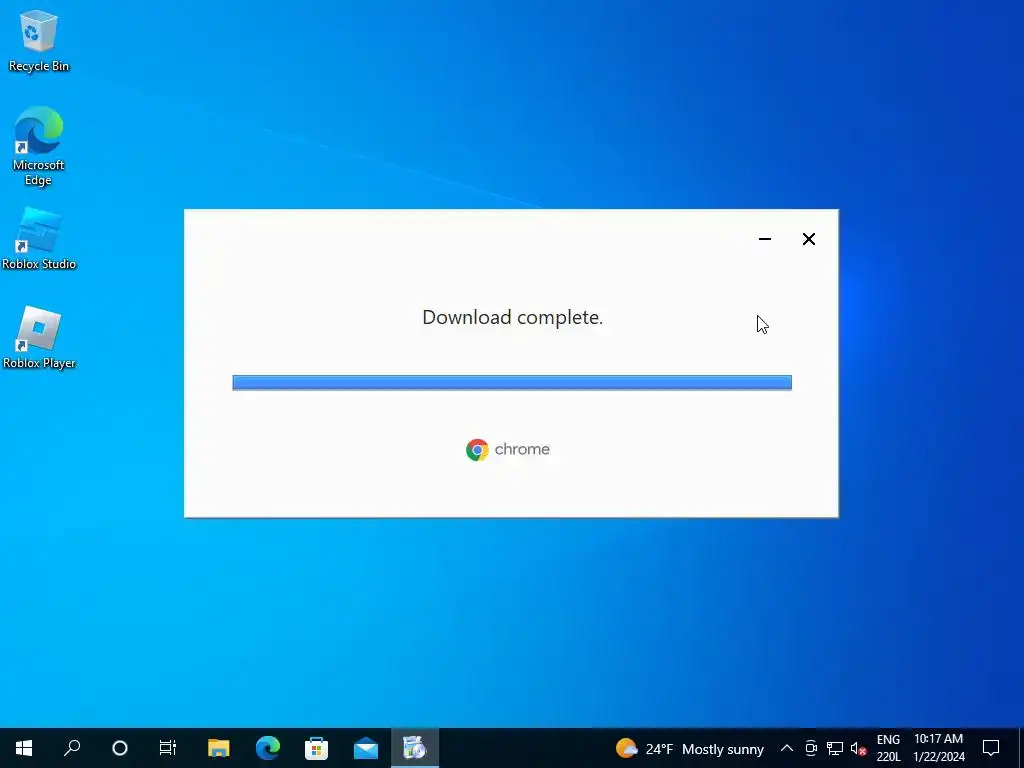Click the muted volume speaker tray icon

coord(859,748)
